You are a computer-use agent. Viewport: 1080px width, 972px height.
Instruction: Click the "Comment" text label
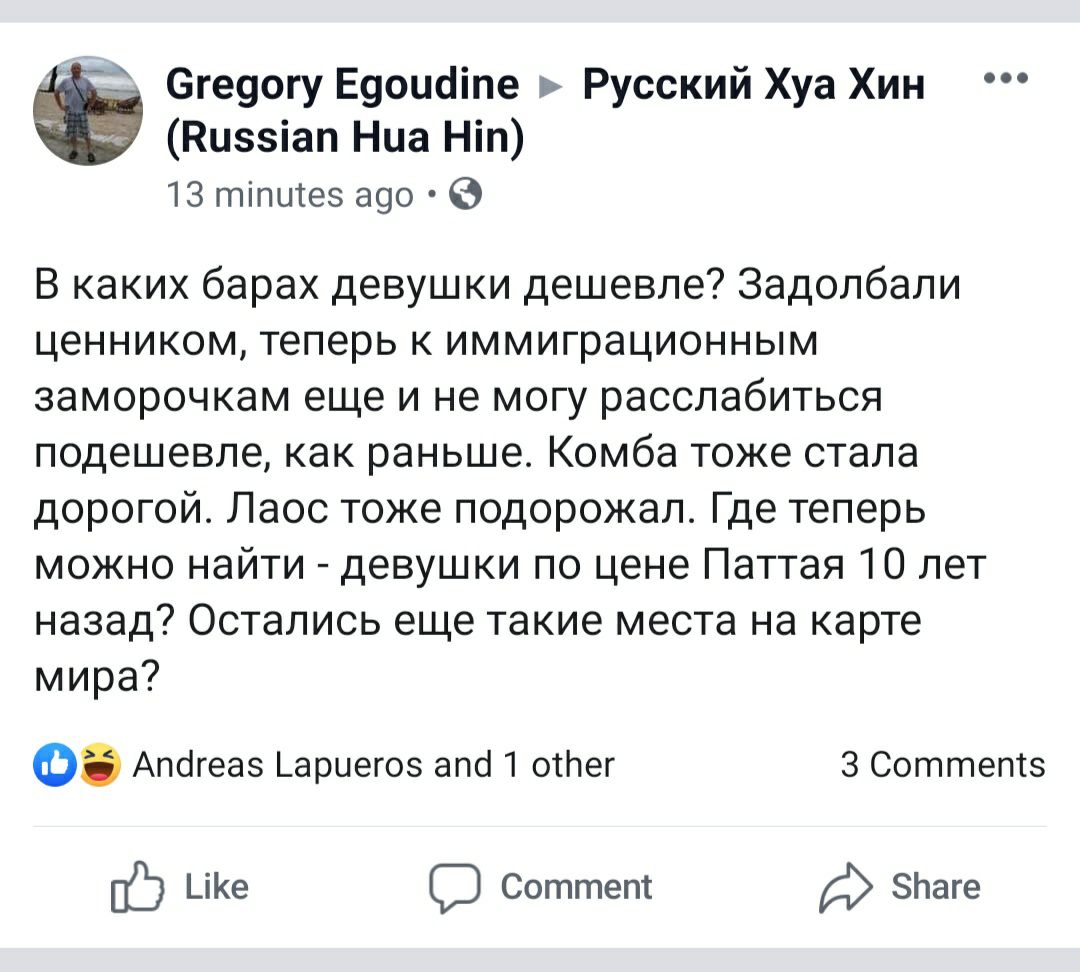[x=575, y=887]
